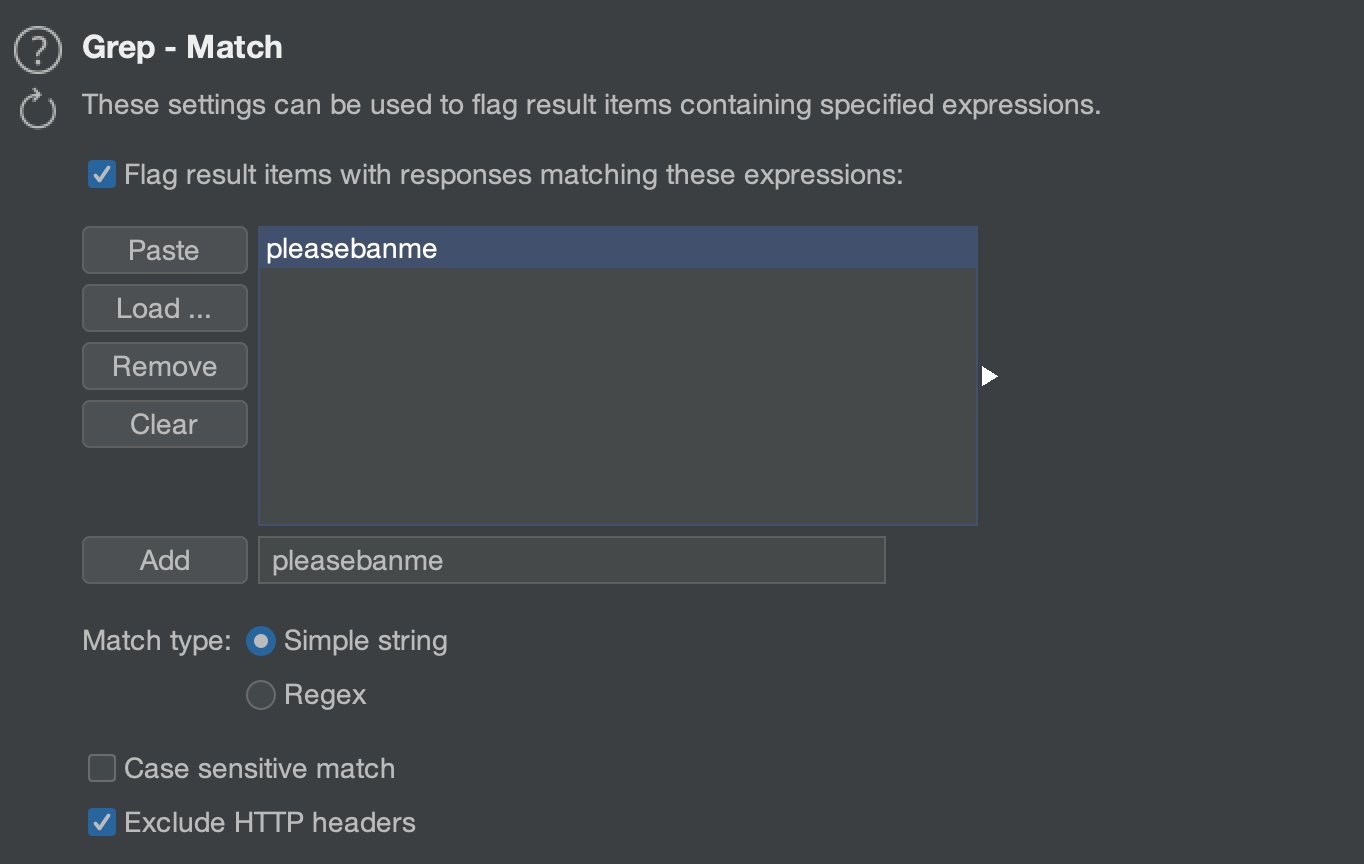
Task: Click the Regex option label text
Action: coord(325,695)
